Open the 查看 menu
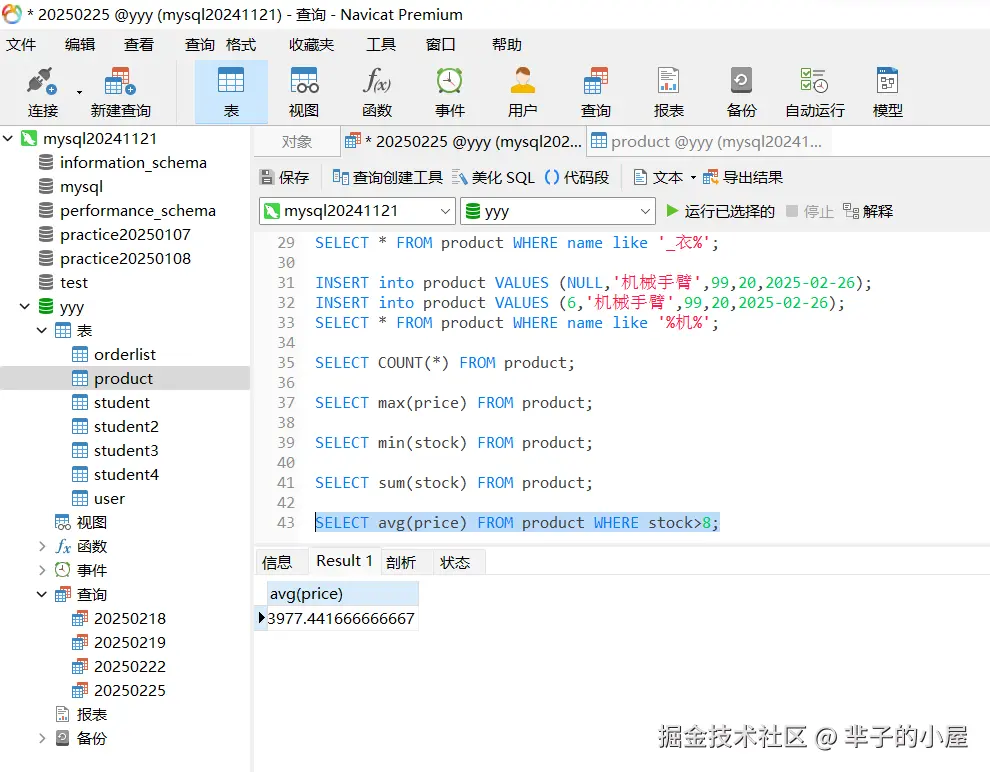 coord(139,45)
